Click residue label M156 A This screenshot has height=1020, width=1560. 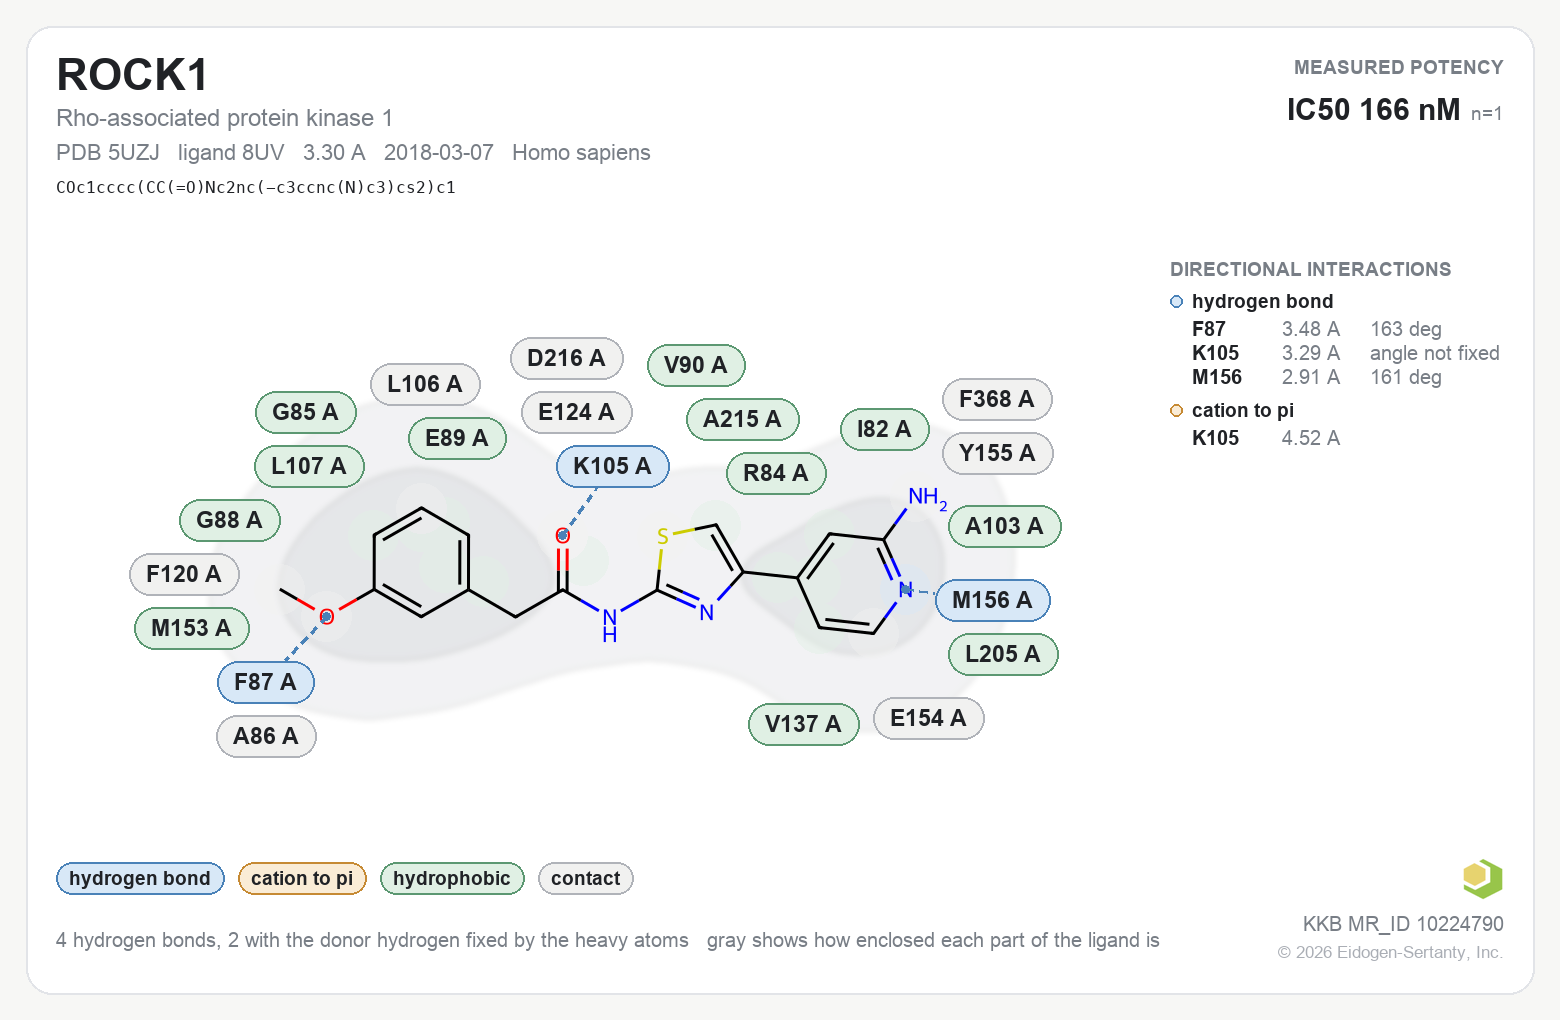click(x=992, y=600)
